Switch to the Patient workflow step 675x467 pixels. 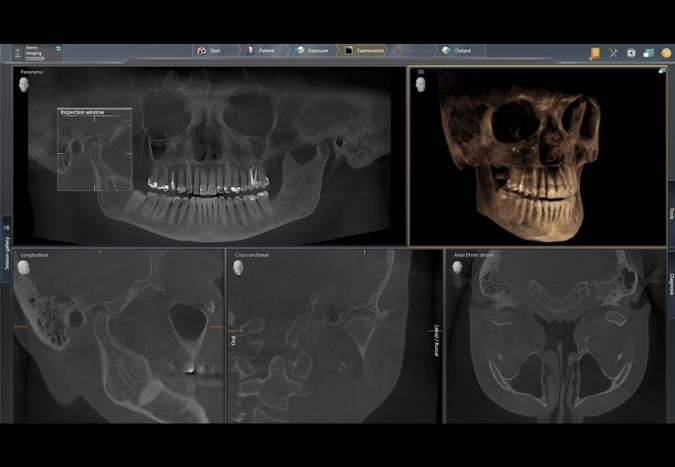[261, 50]
